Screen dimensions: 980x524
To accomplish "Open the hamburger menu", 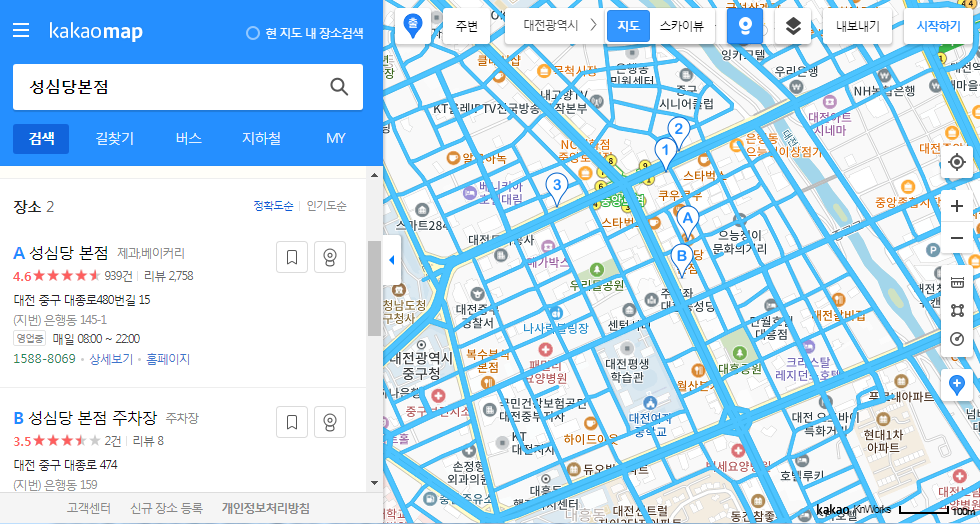I will click(21, 30).
